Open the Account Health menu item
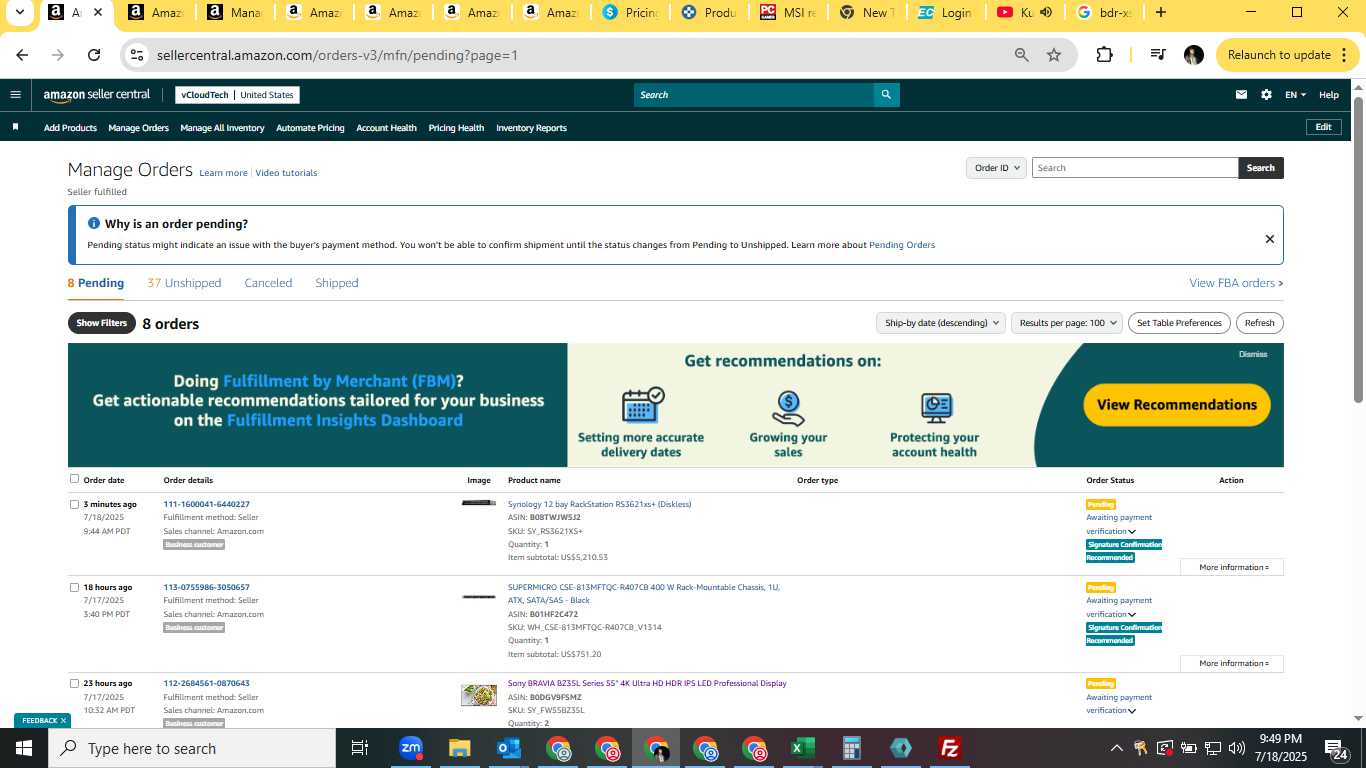 point(386,128)
